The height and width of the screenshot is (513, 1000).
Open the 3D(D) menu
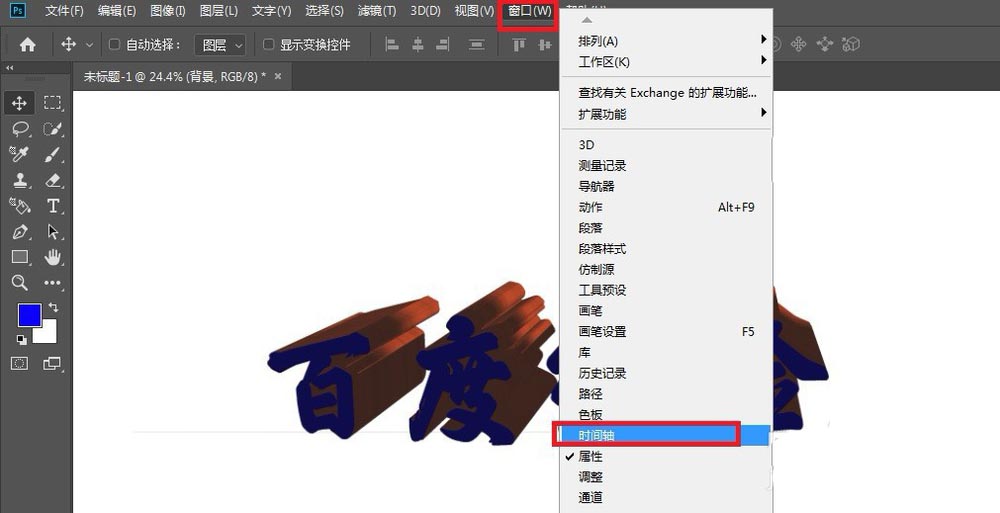425,11
